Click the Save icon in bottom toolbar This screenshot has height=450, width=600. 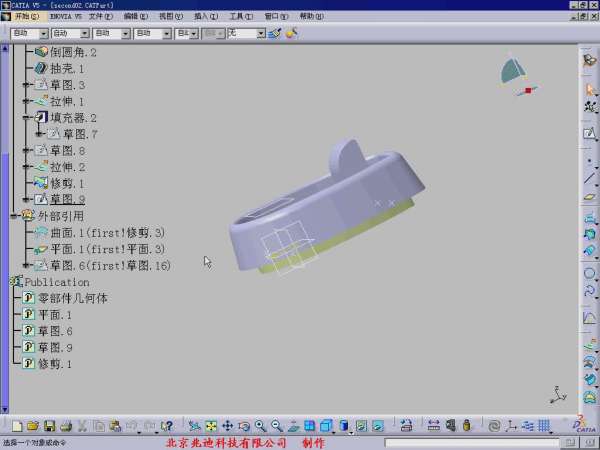[49, 426]
